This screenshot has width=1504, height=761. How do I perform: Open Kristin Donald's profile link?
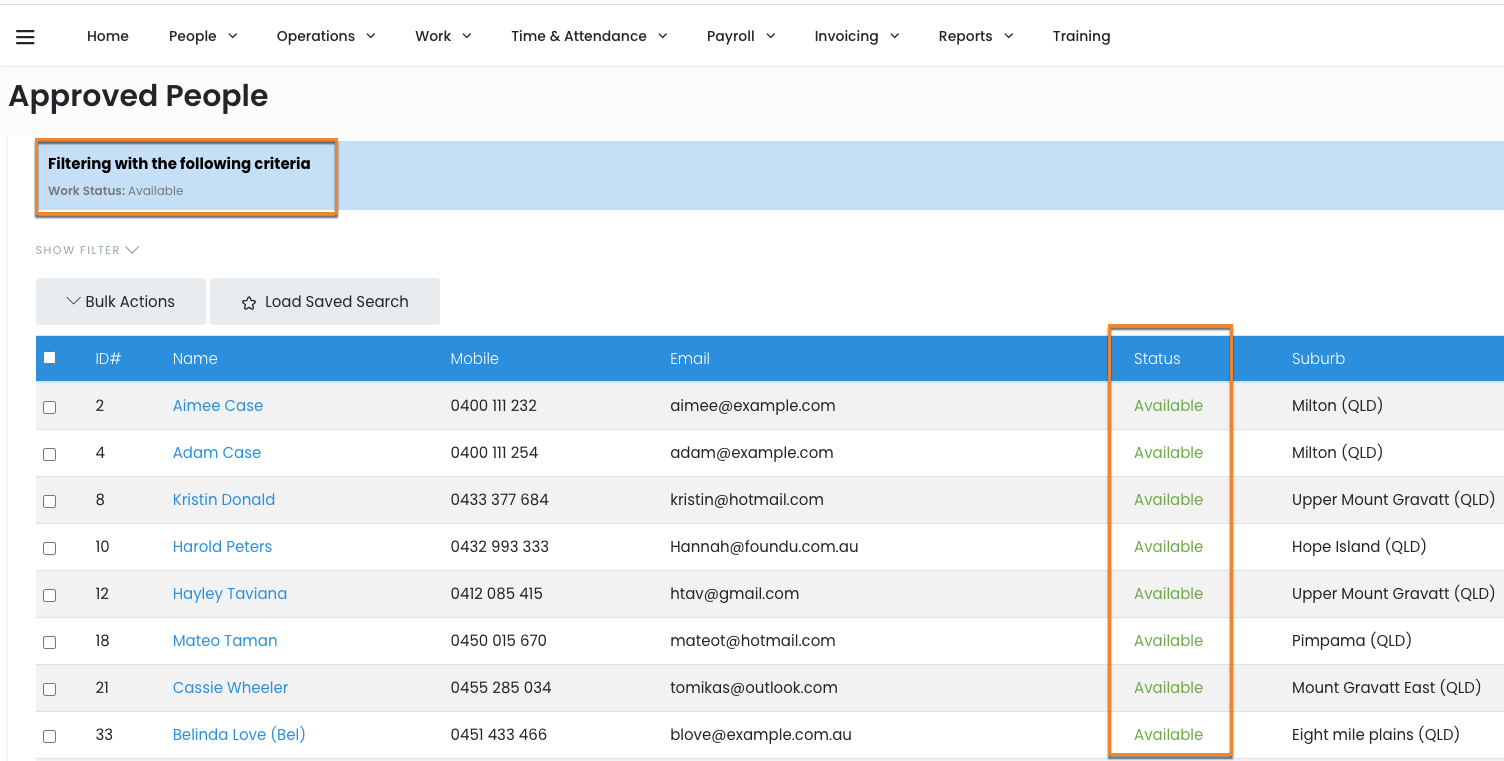coord(224,500)
